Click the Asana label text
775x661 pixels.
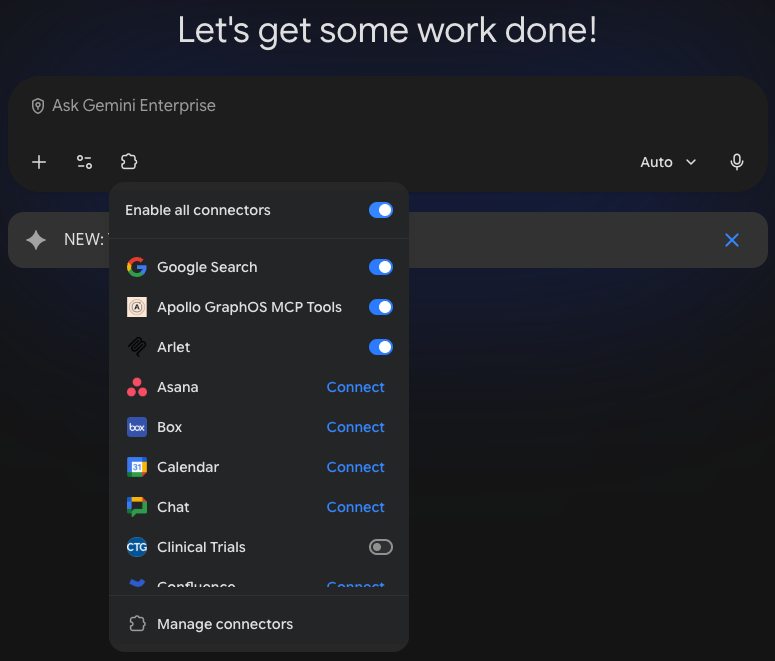[x=177, y=387]
